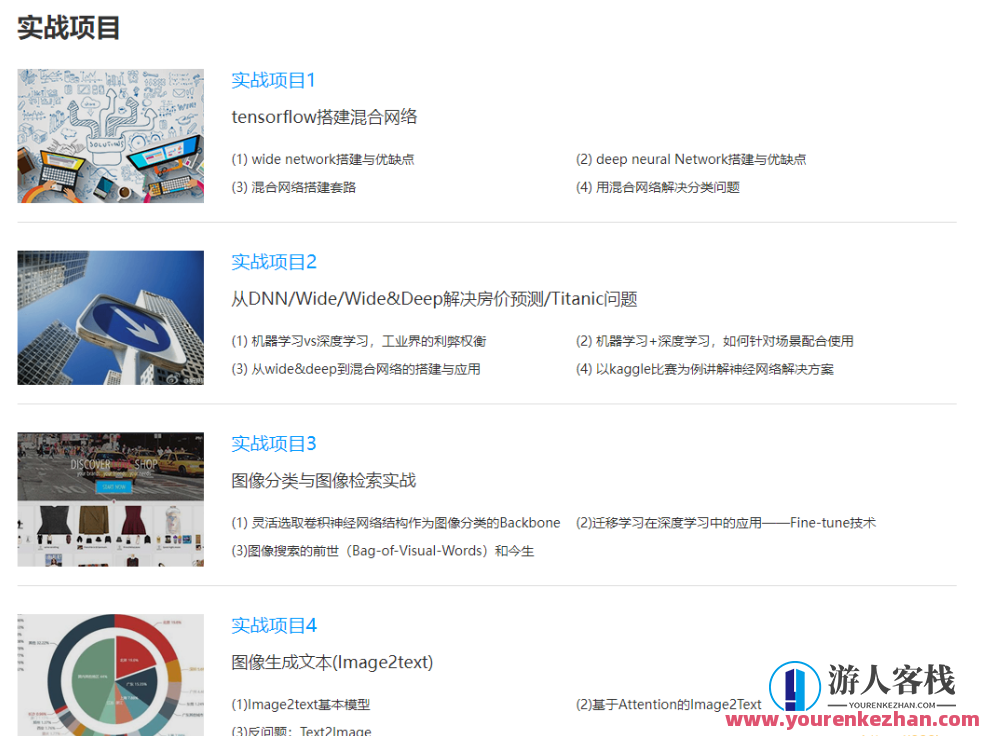
Task: Click the clothing shop thumbnail for 实战项目3
Action: coord(110,499)
